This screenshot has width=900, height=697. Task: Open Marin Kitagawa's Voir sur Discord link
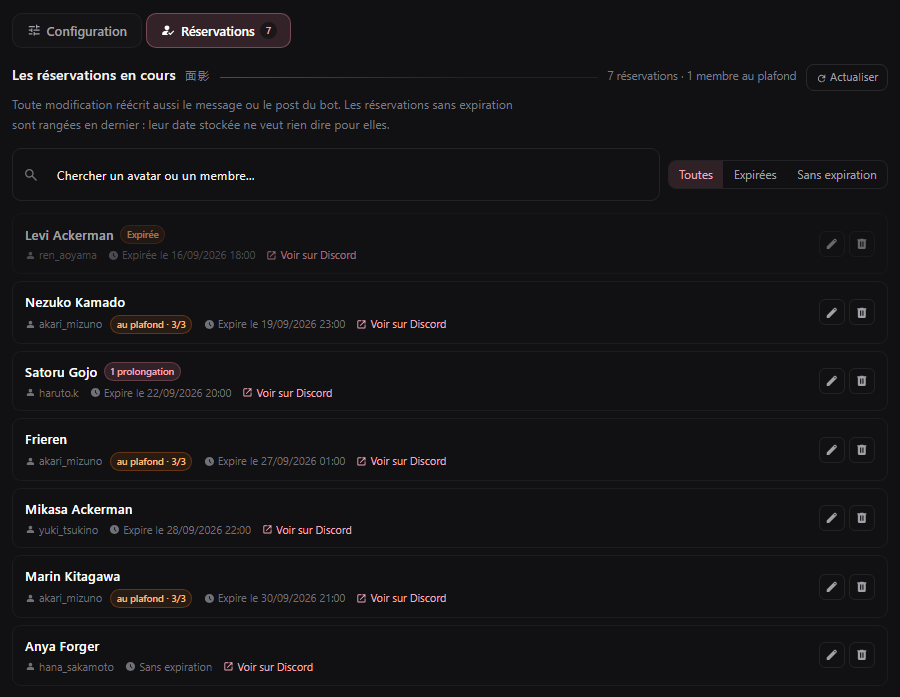click(401, 598)
